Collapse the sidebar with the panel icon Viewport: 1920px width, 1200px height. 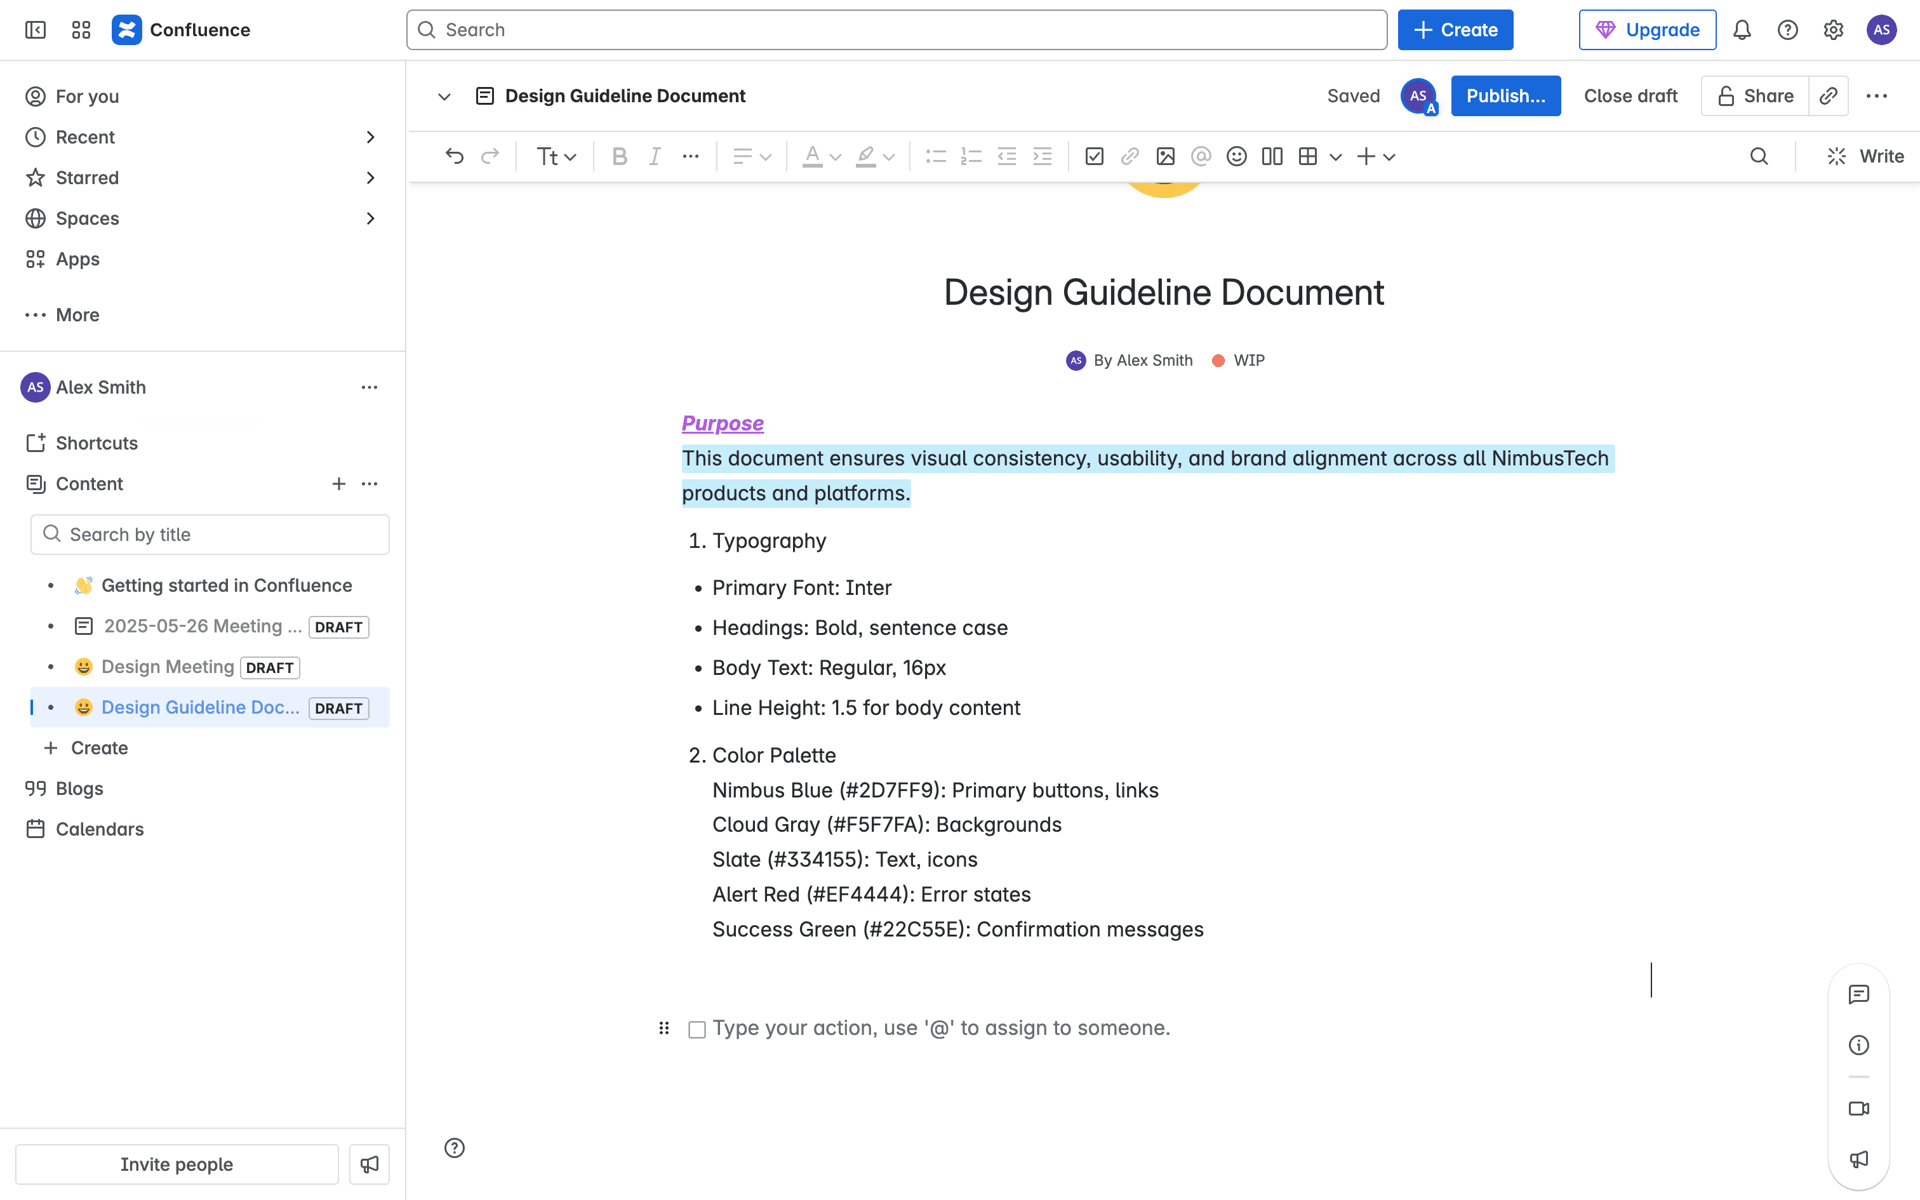(x=35, y=30)
